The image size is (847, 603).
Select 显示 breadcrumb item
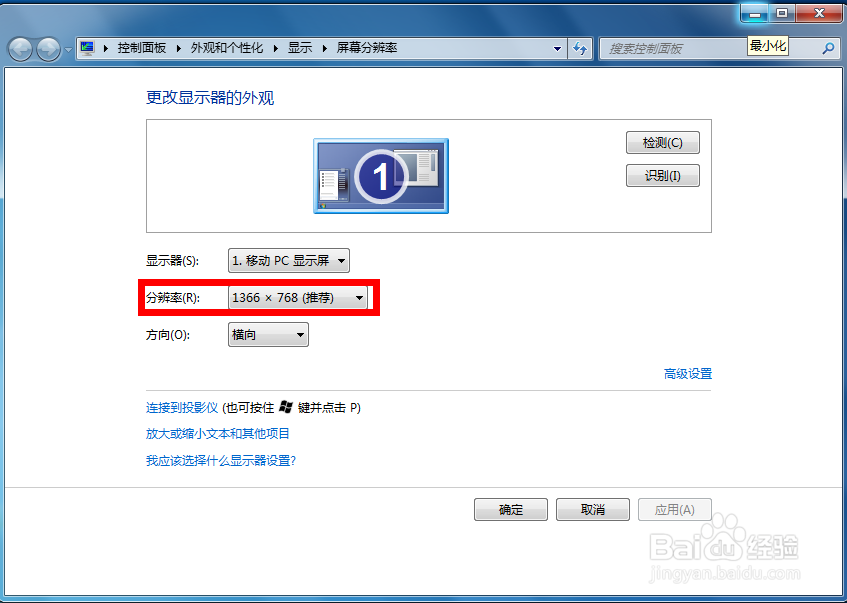[300, 48]
